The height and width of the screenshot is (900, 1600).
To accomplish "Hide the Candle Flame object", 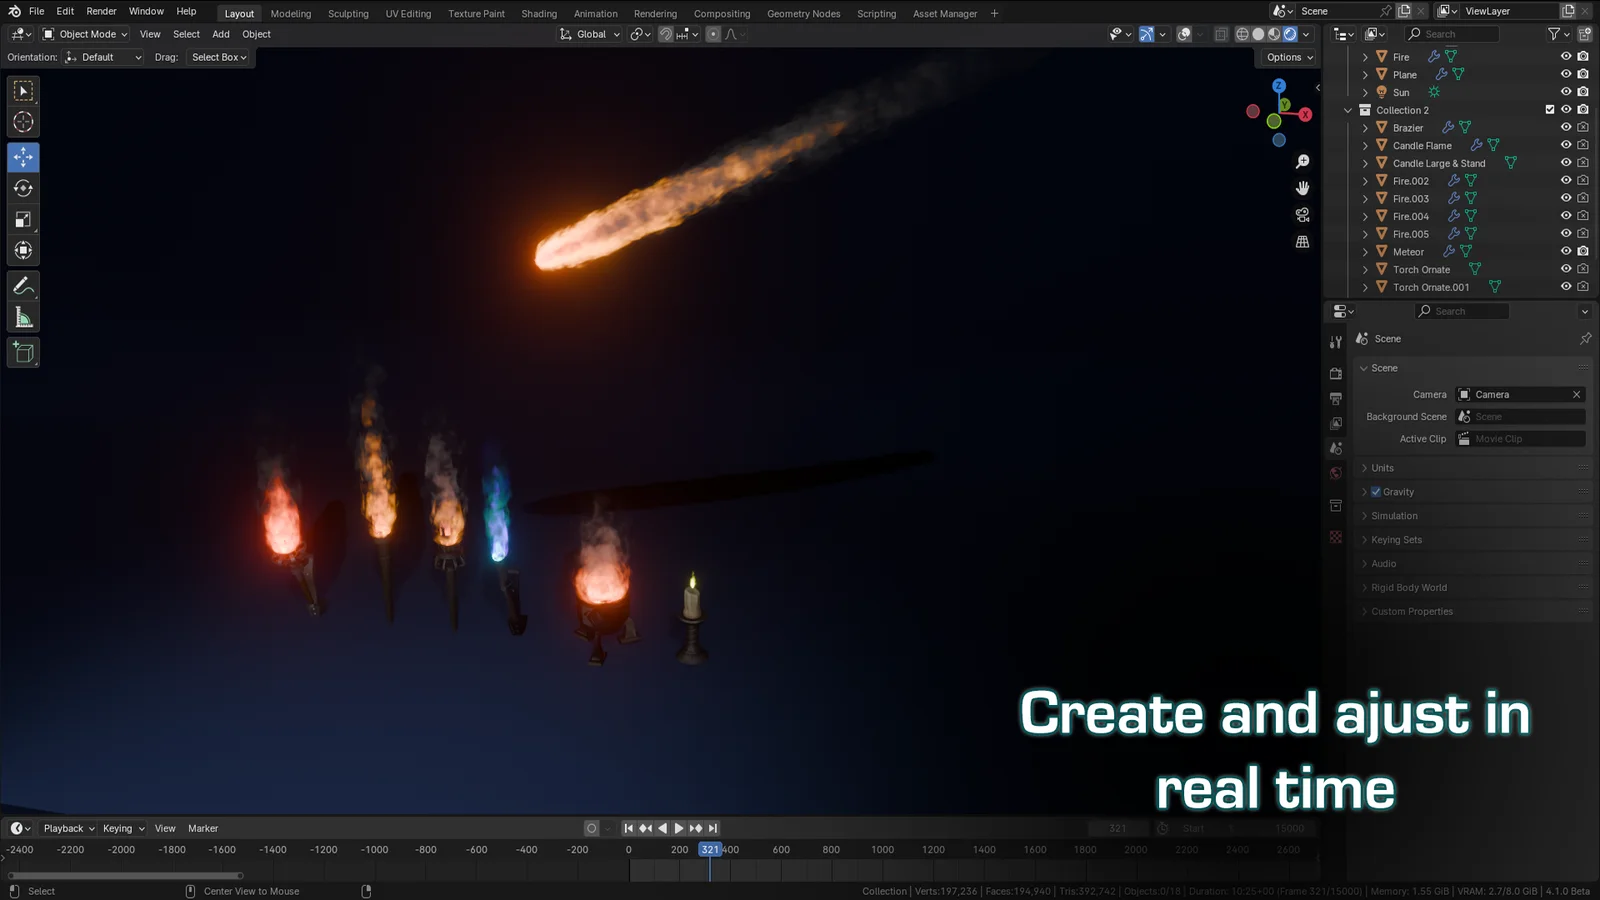I will coord(1565,145).
